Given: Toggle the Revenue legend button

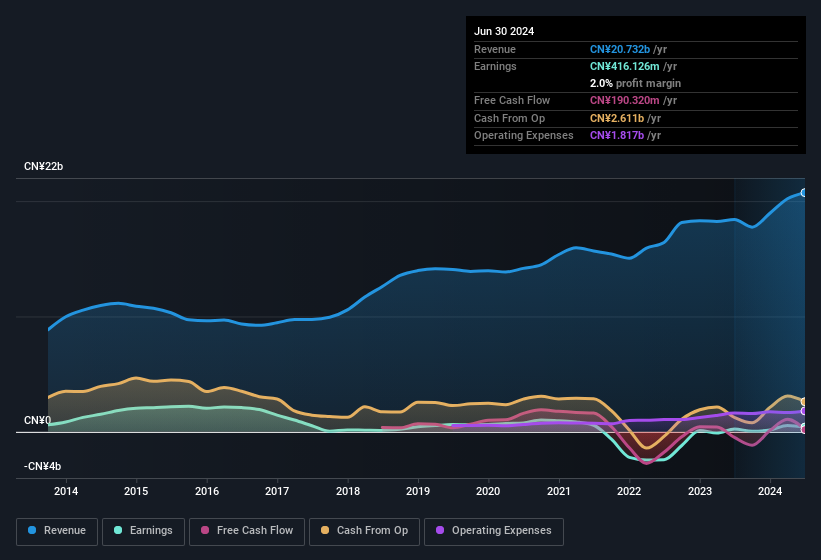Looking at the screenshot, I should click(57, 531).
